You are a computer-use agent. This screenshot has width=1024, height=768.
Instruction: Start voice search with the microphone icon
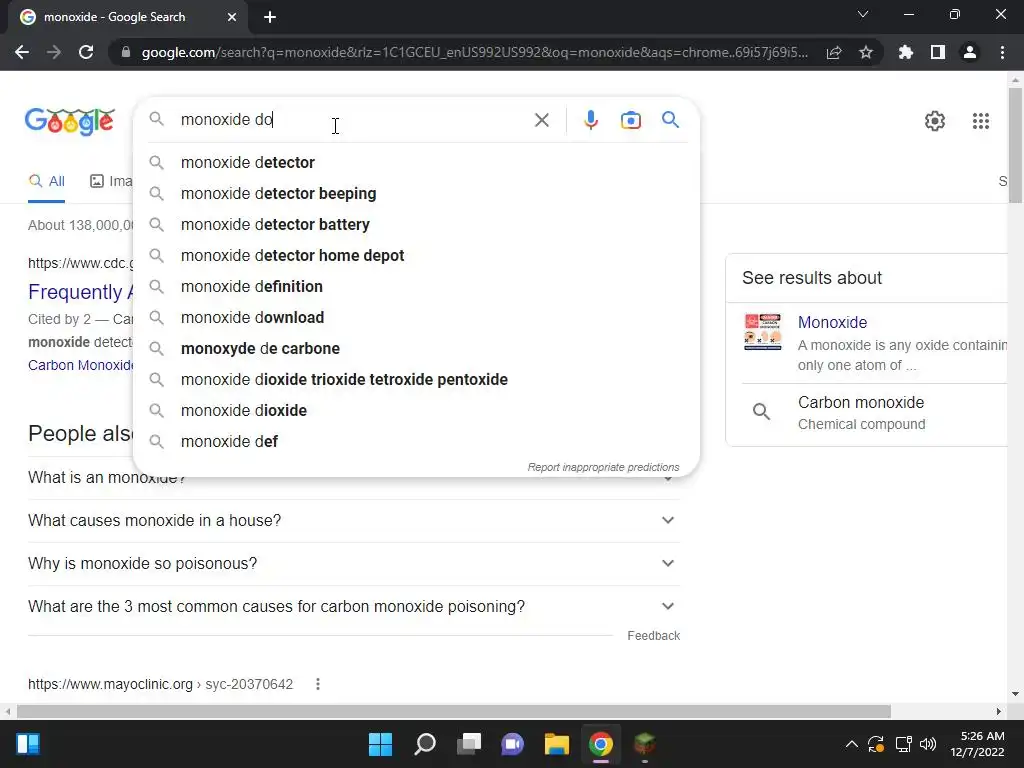click(x=591, y=120)
